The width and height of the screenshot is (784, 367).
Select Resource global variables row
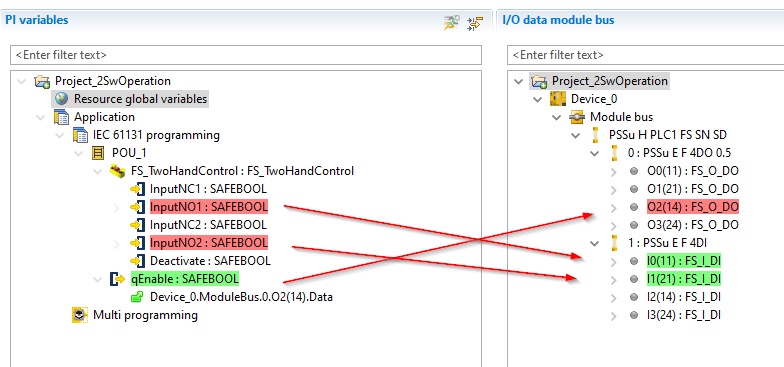[140, 99]
